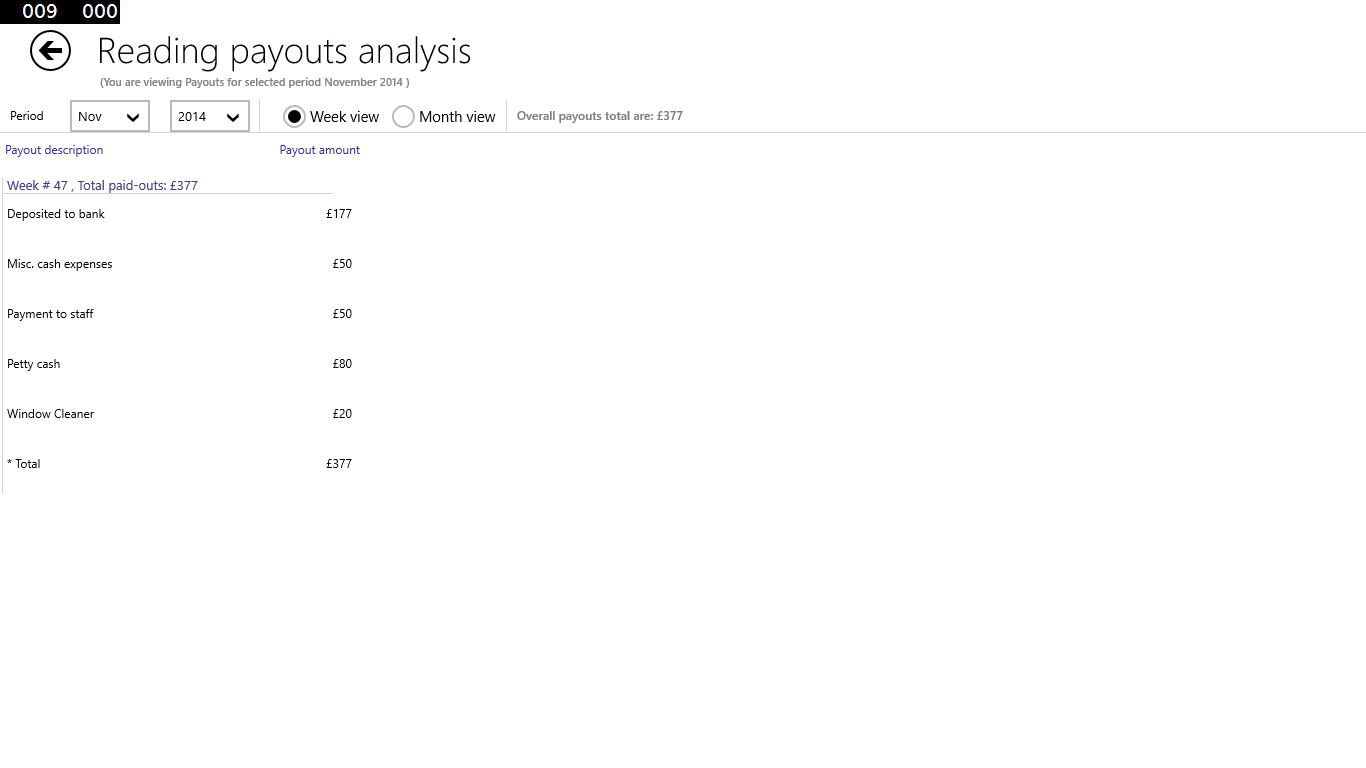
Task: Expand the Week # 47 group header
Action: (102, 185)
